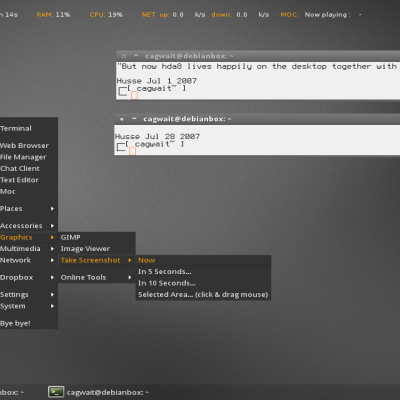
Task: Expand the Accessories submenu arrow
Action: (52, 226)
